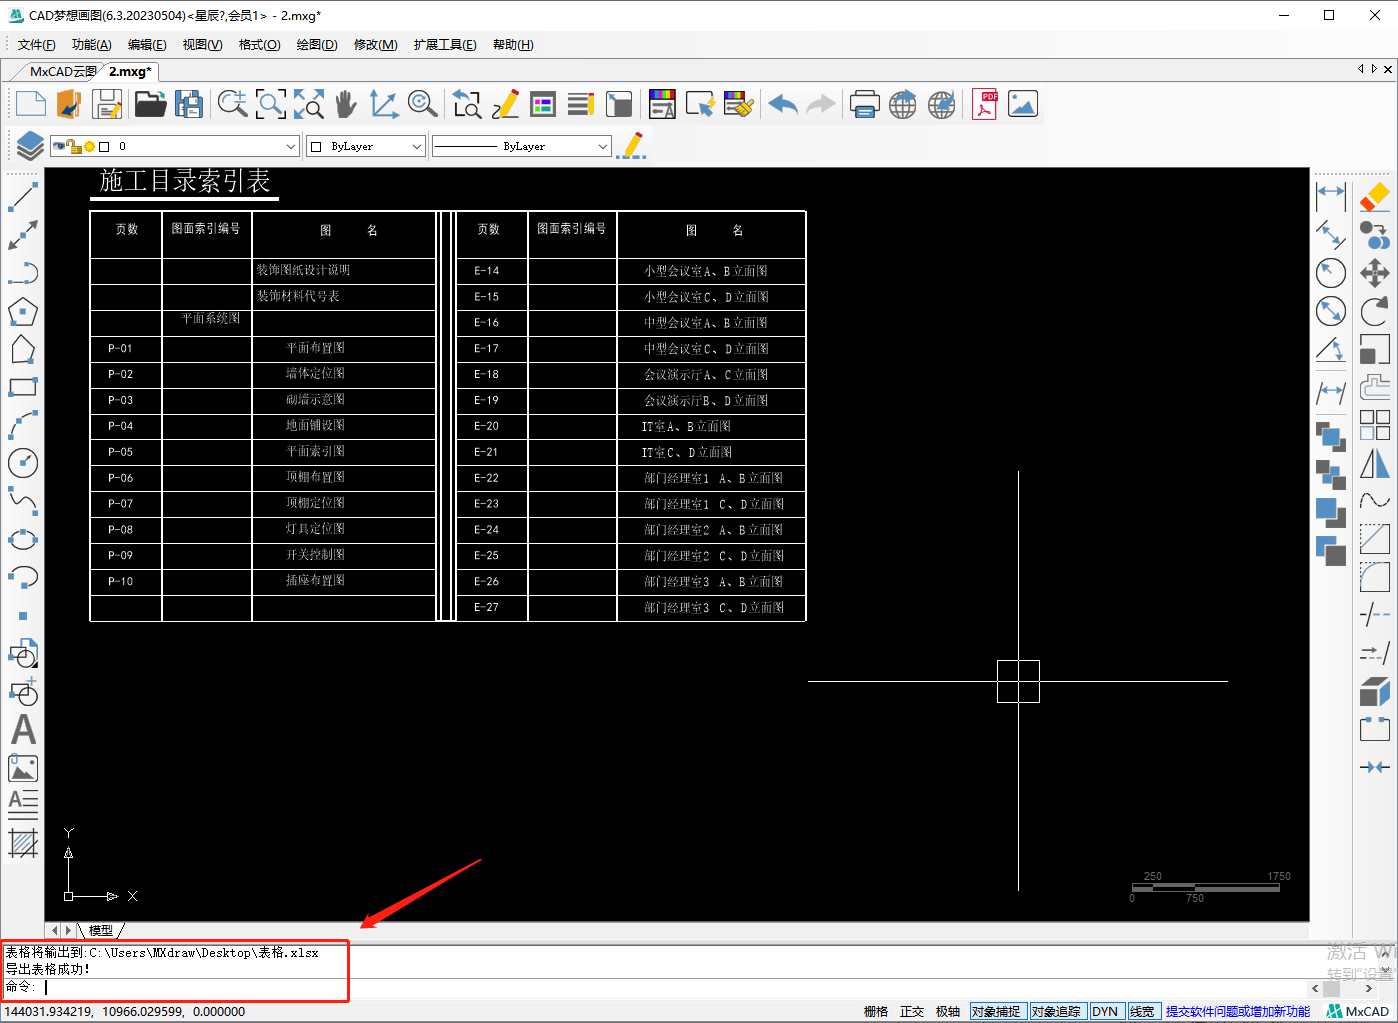Undo the last action
1398x1023 pixels.
pyautogui.click(x=783, y=104)
